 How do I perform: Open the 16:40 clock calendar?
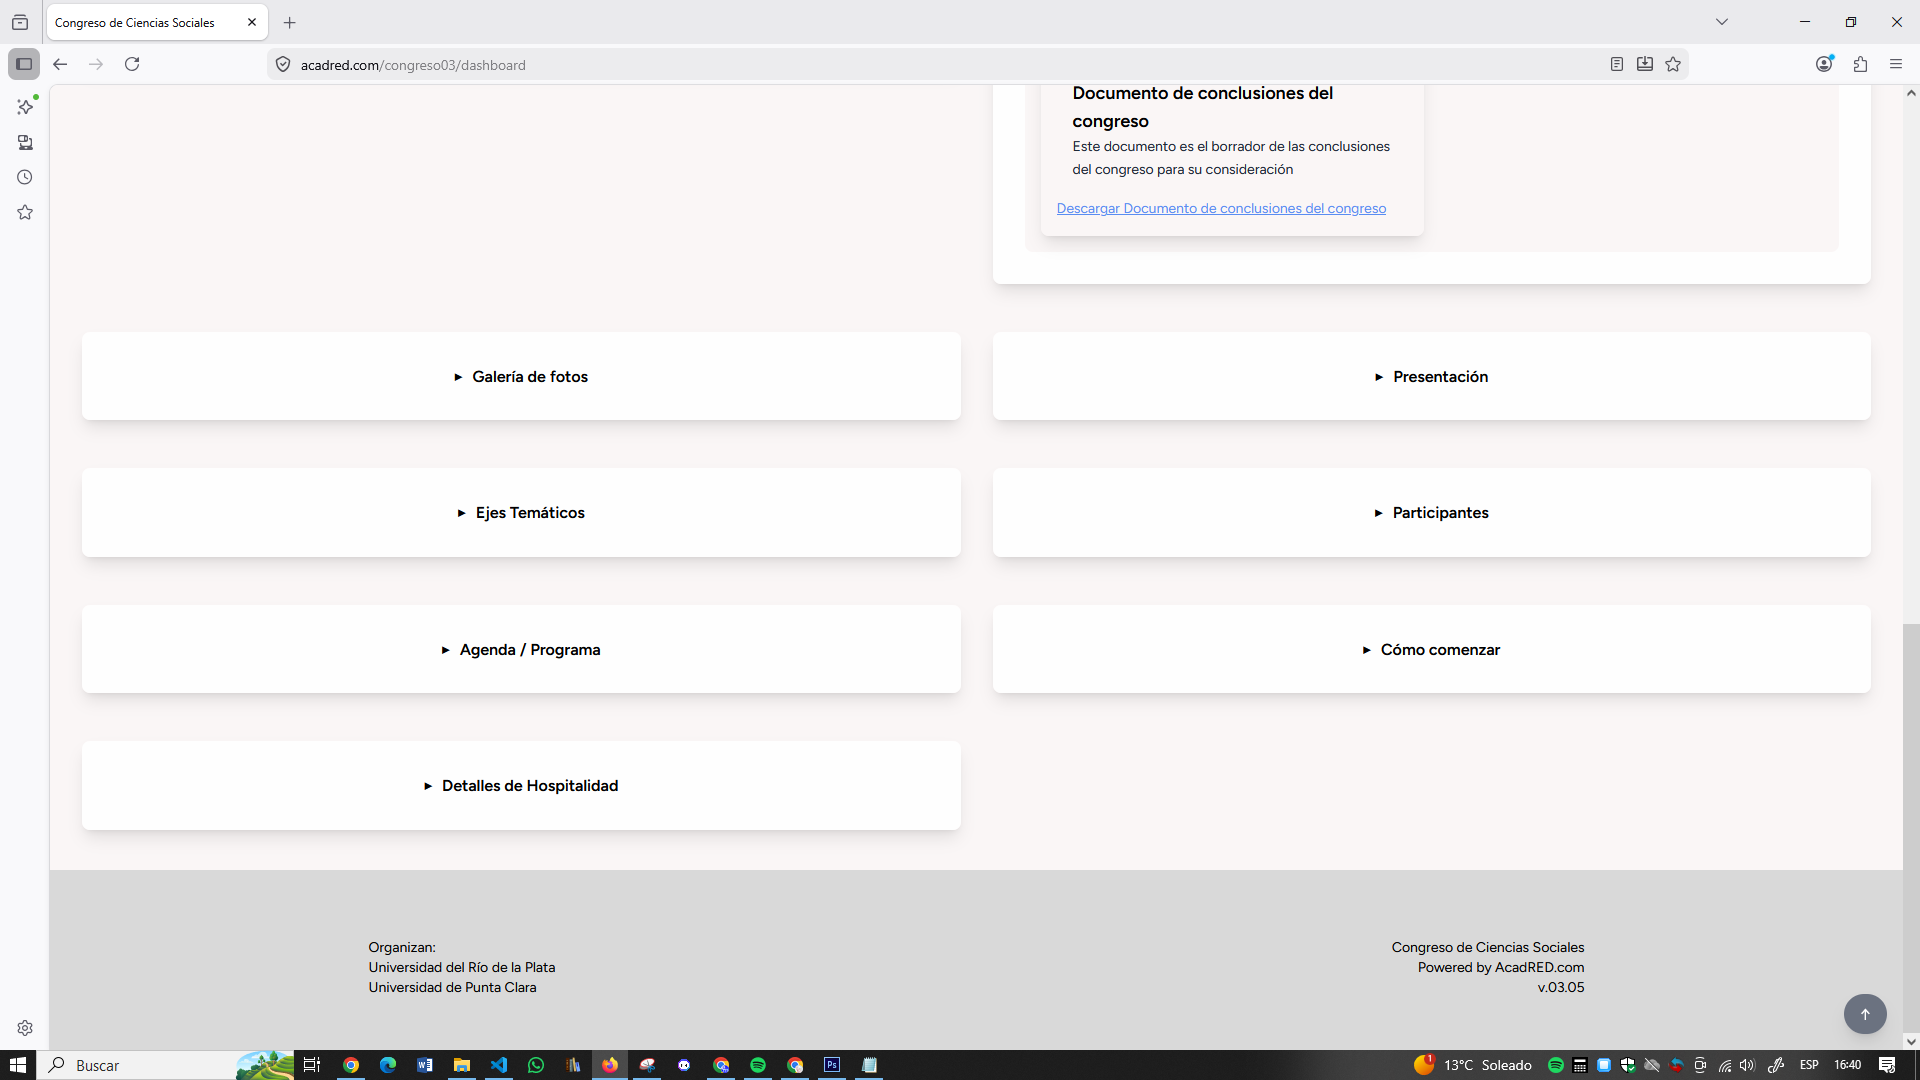(1848, 1065)
